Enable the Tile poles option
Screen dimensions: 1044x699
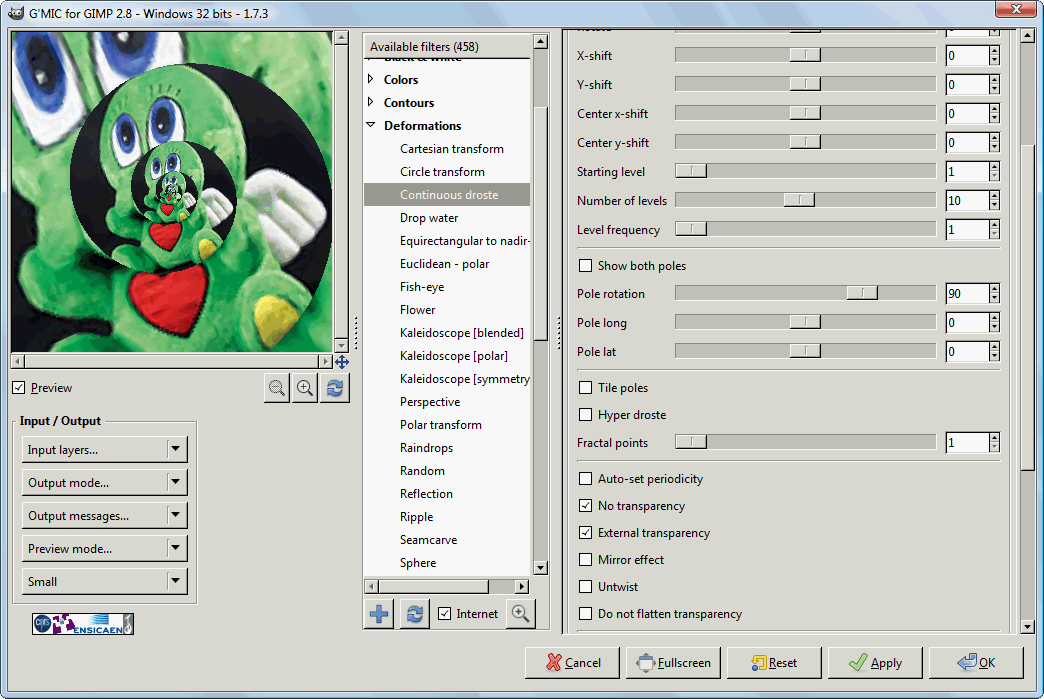pyautogui.click(x=585, y=387)
